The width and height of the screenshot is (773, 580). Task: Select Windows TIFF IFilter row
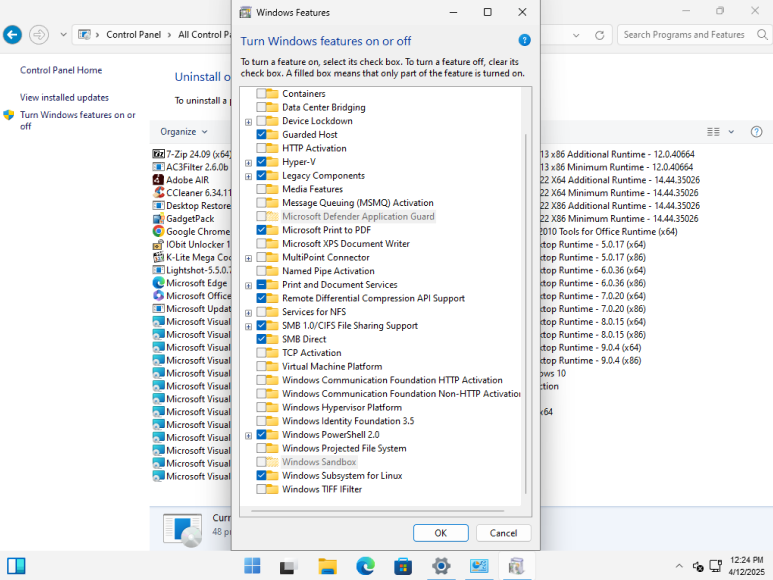pyautogui.click(x=322, y=489)
